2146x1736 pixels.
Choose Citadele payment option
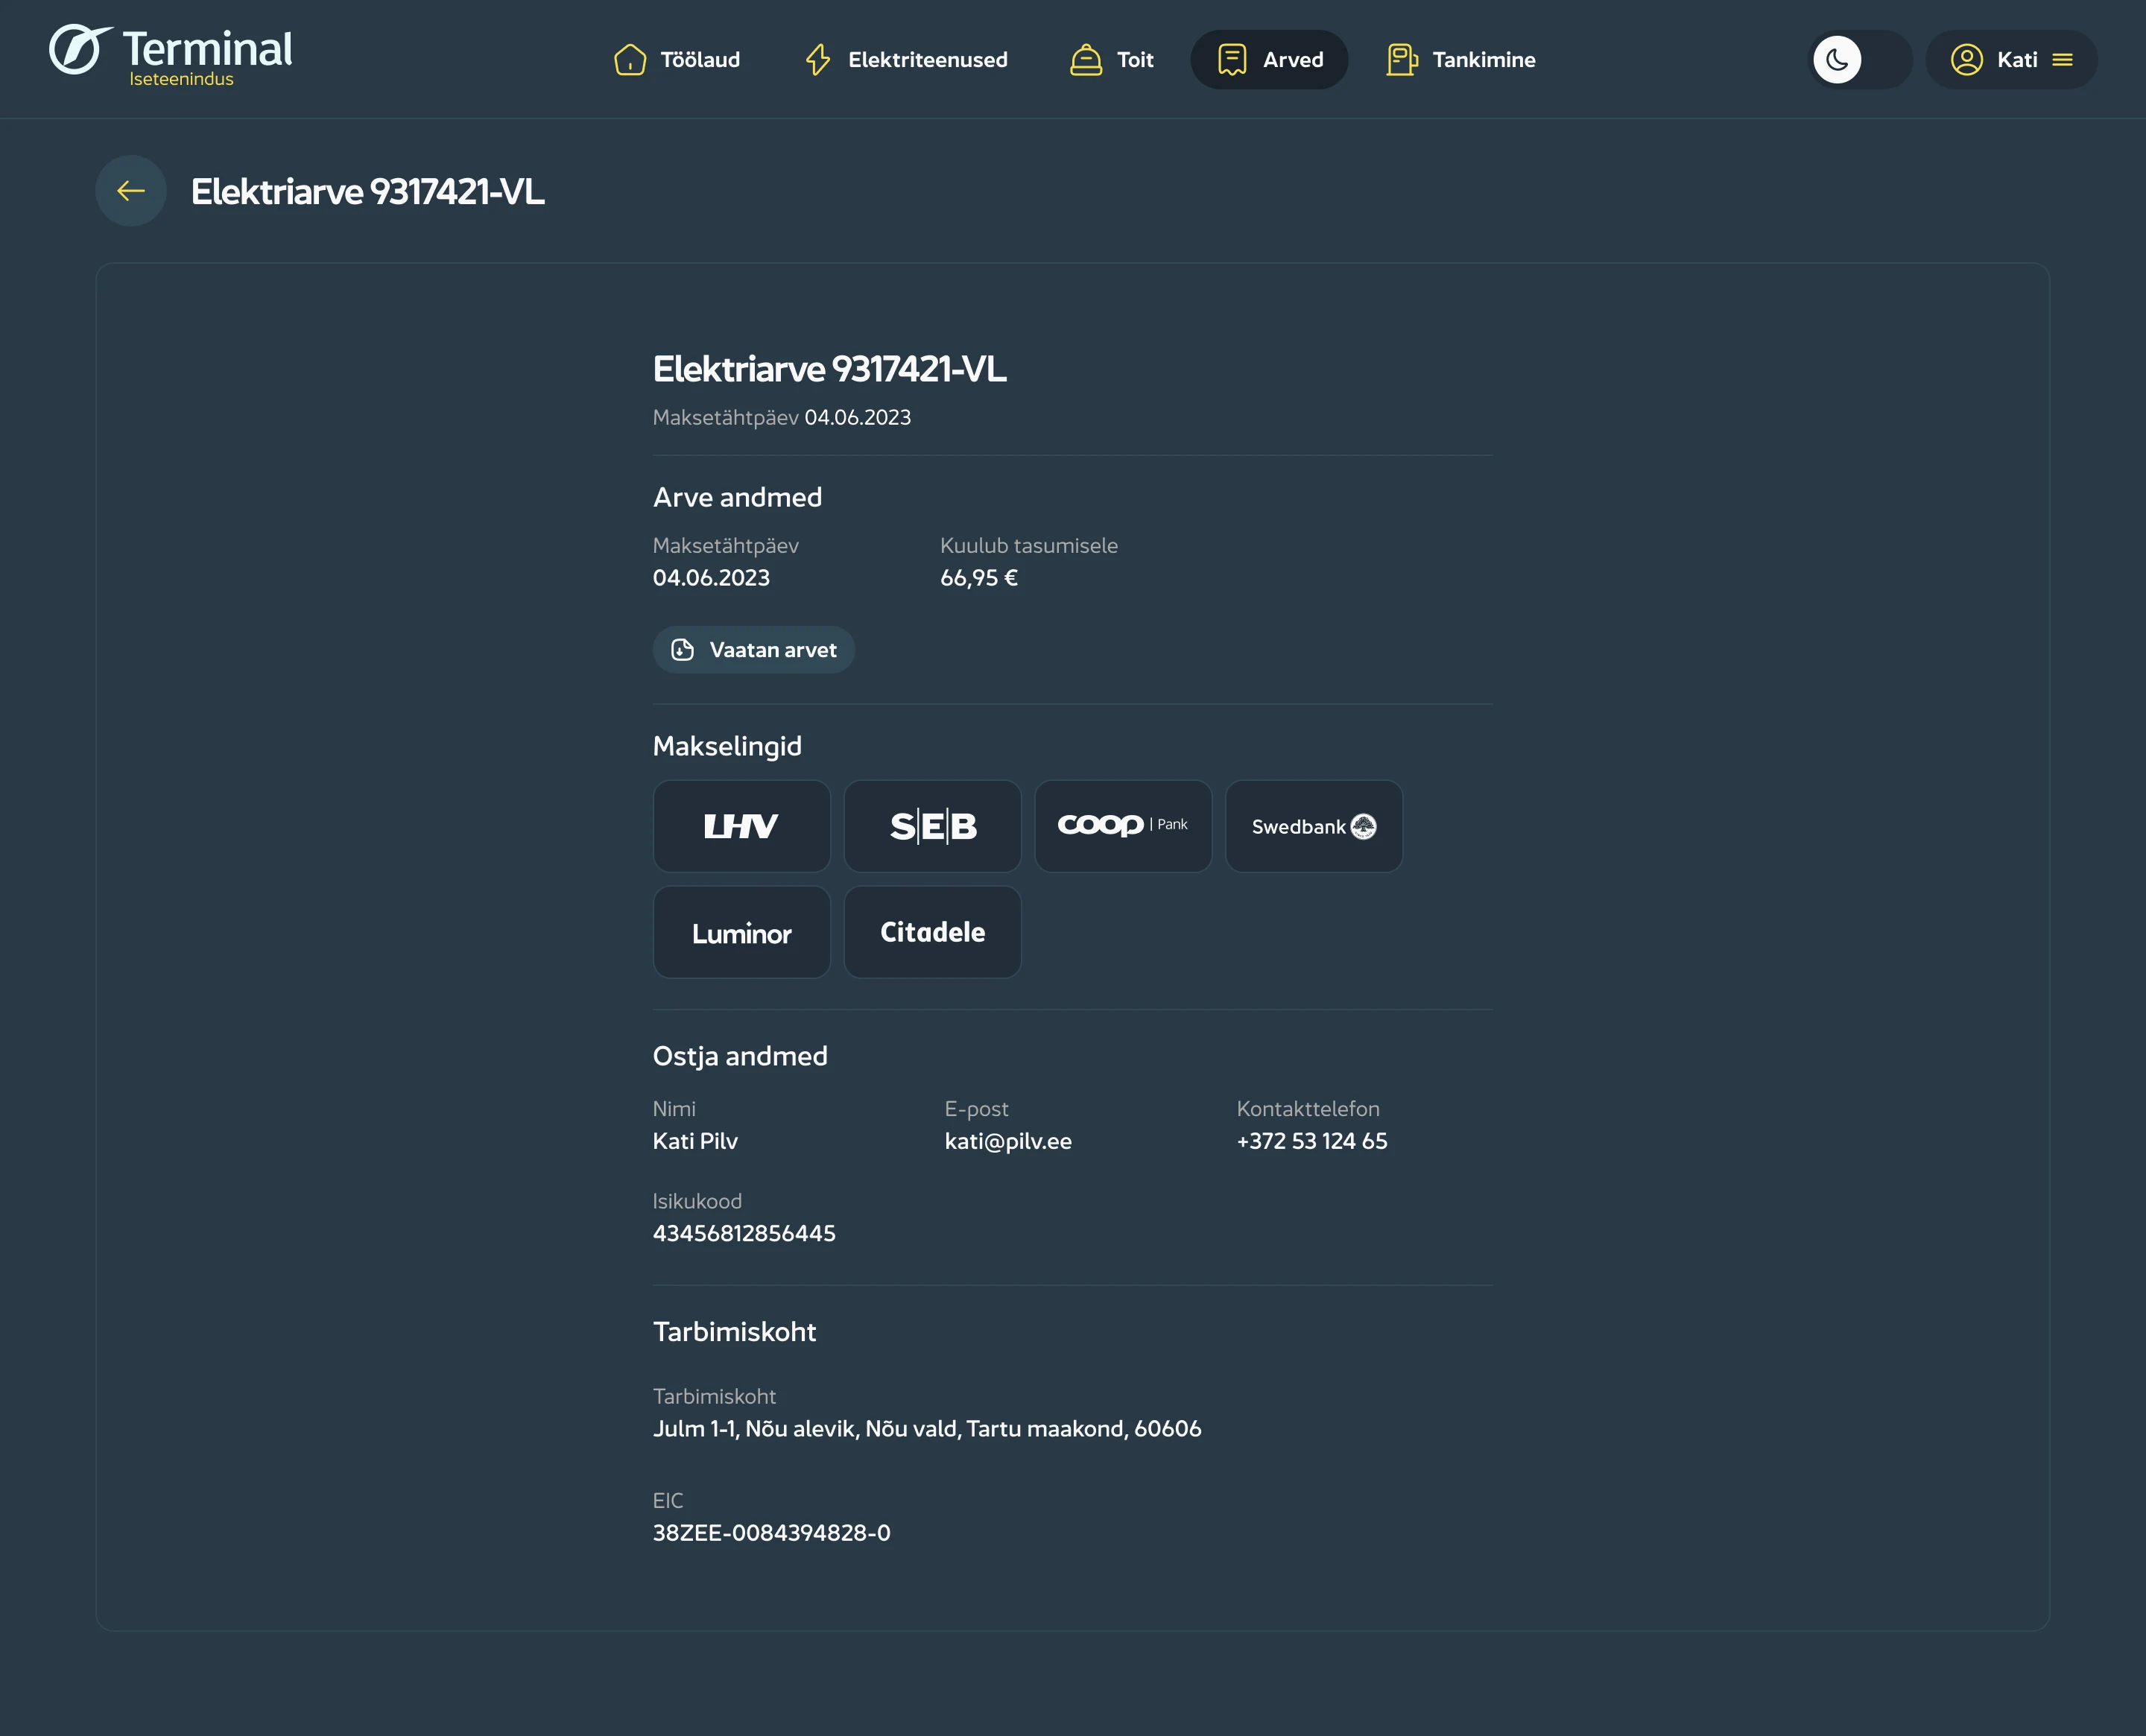click(932, 932)
